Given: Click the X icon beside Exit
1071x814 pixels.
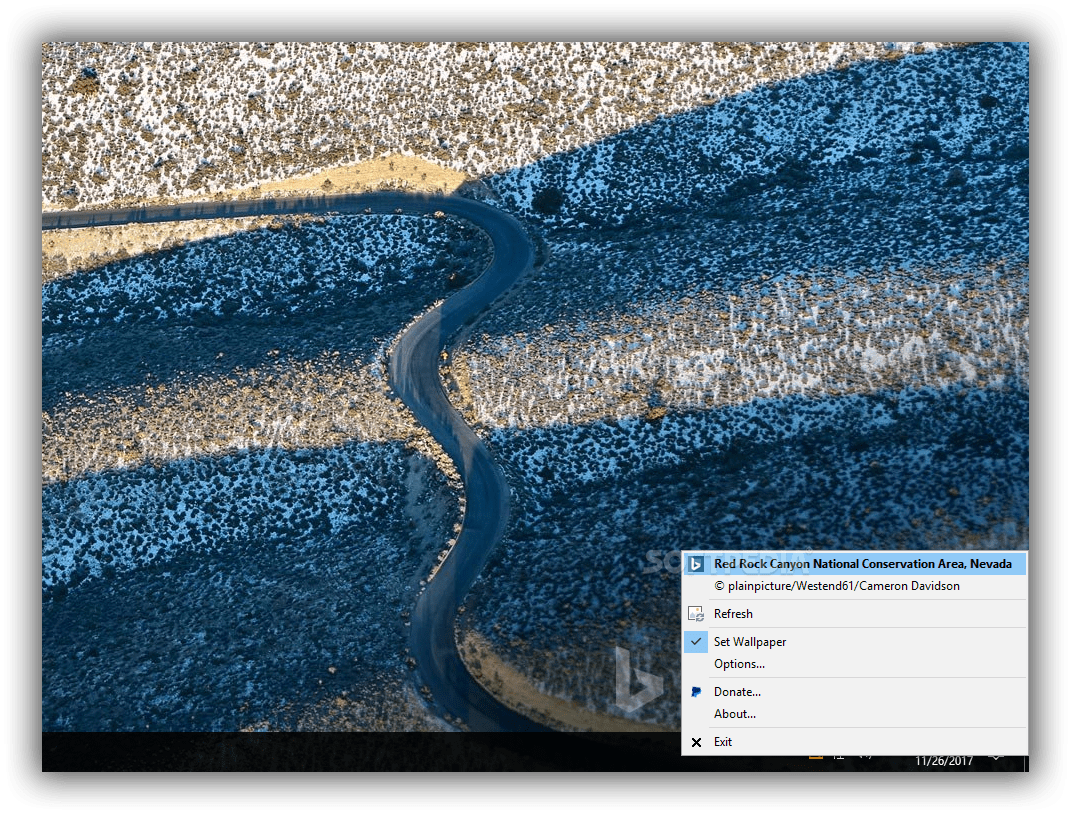Looking at the screenshot, I should pyautogui.click(x=696, y=742).
